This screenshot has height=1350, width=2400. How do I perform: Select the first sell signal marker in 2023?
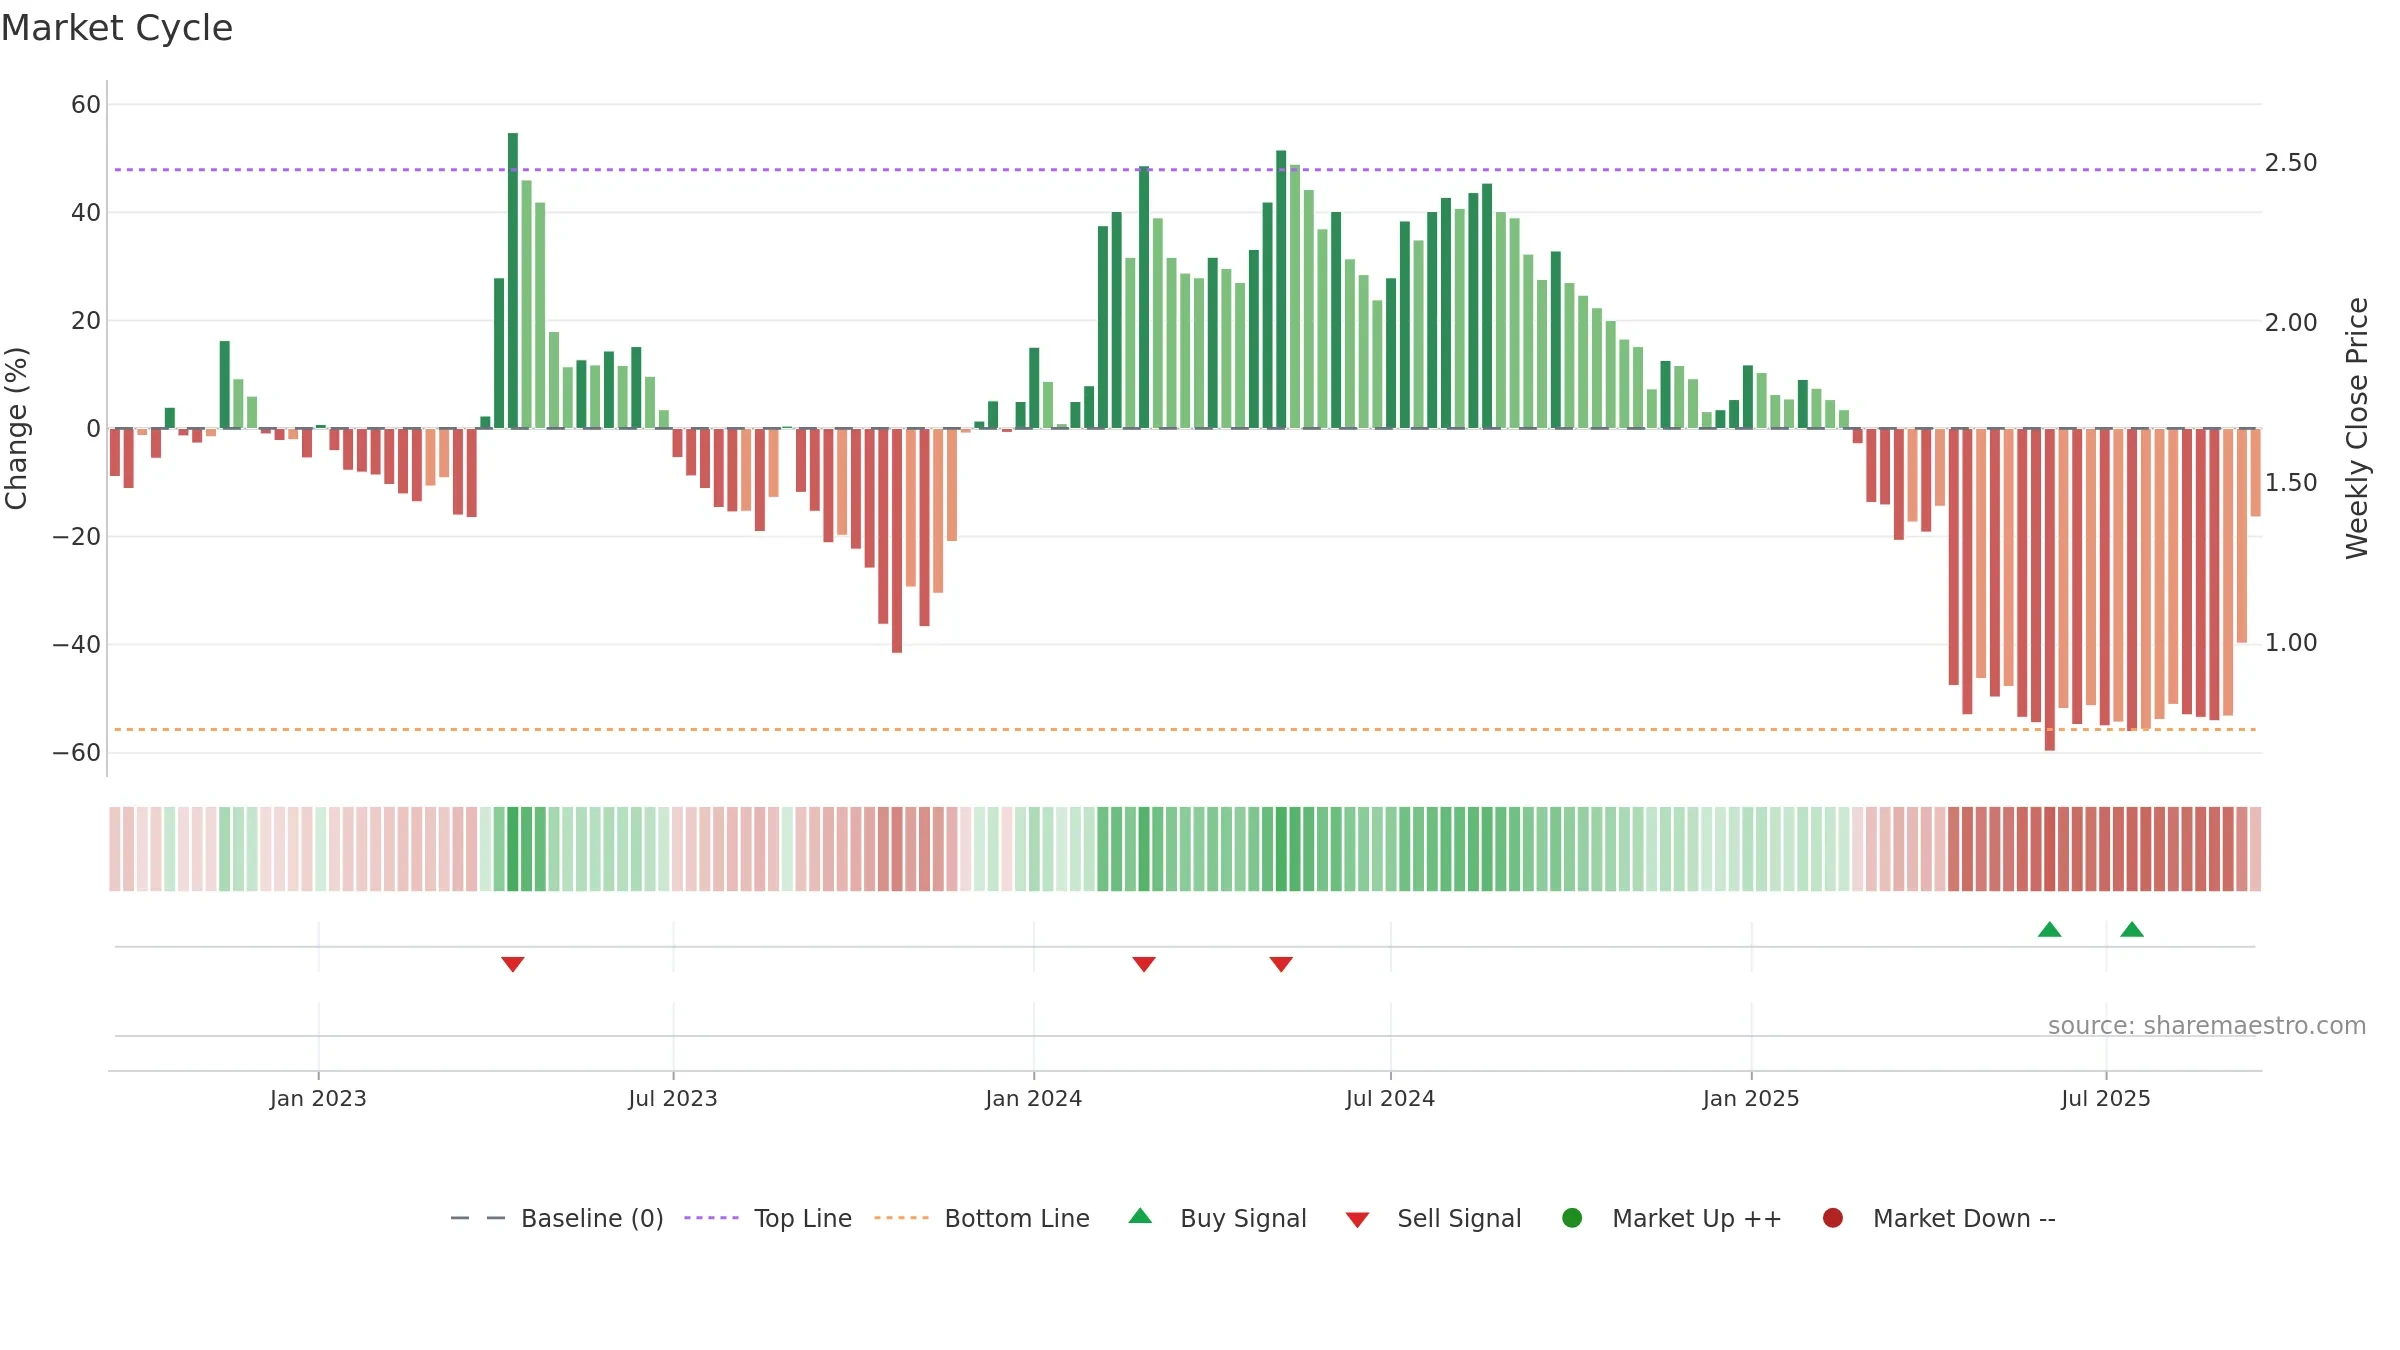point(513,964)
